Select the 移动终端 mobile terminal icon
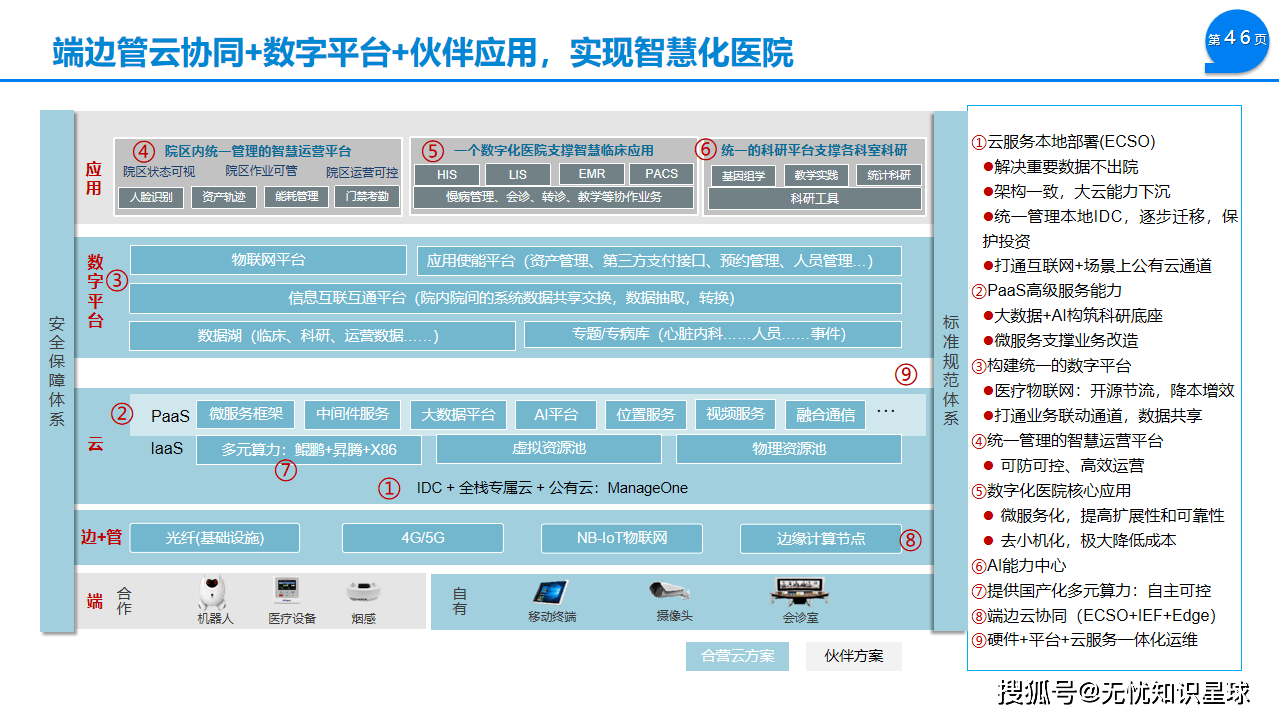The width and height of the screenshot is (1280, 720). pos(551,592)
